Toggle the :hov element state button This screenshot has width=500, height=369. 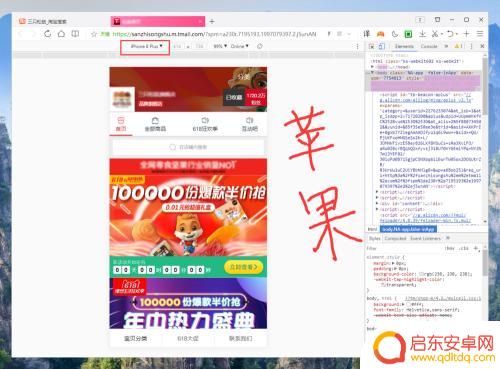point(449,248)
